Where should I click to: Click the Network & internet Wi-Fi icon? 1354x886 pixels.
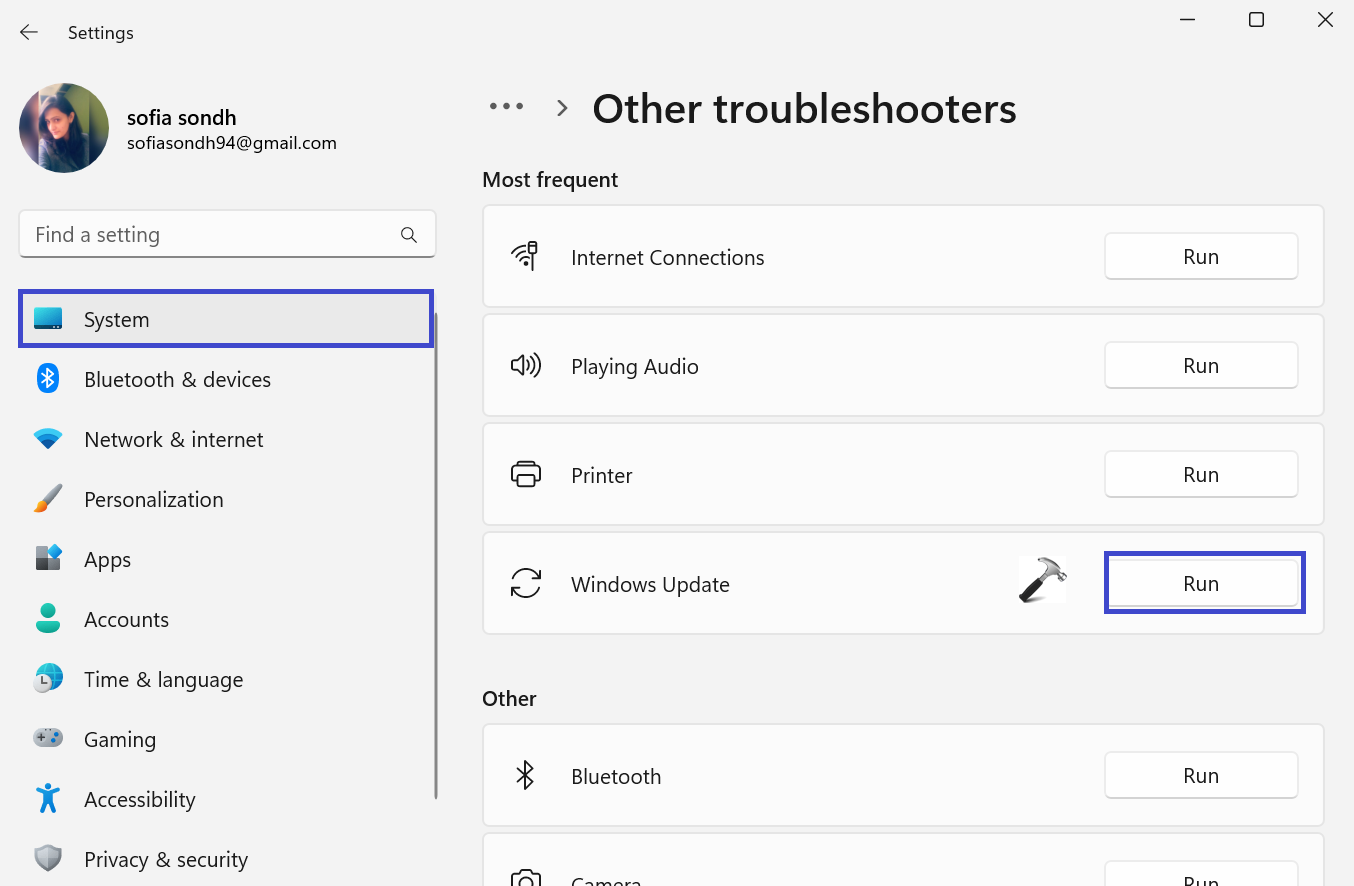click(48, 439)
